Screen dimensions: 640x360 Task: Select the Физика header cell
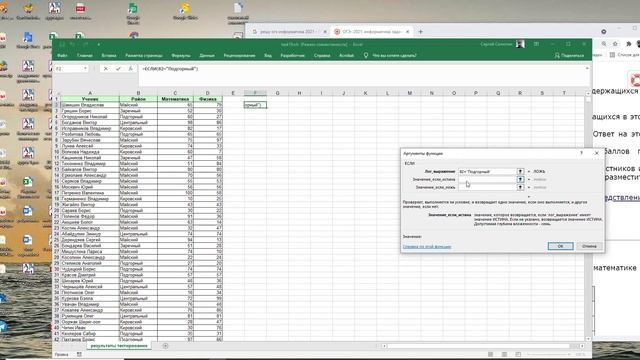click(208, 99)
